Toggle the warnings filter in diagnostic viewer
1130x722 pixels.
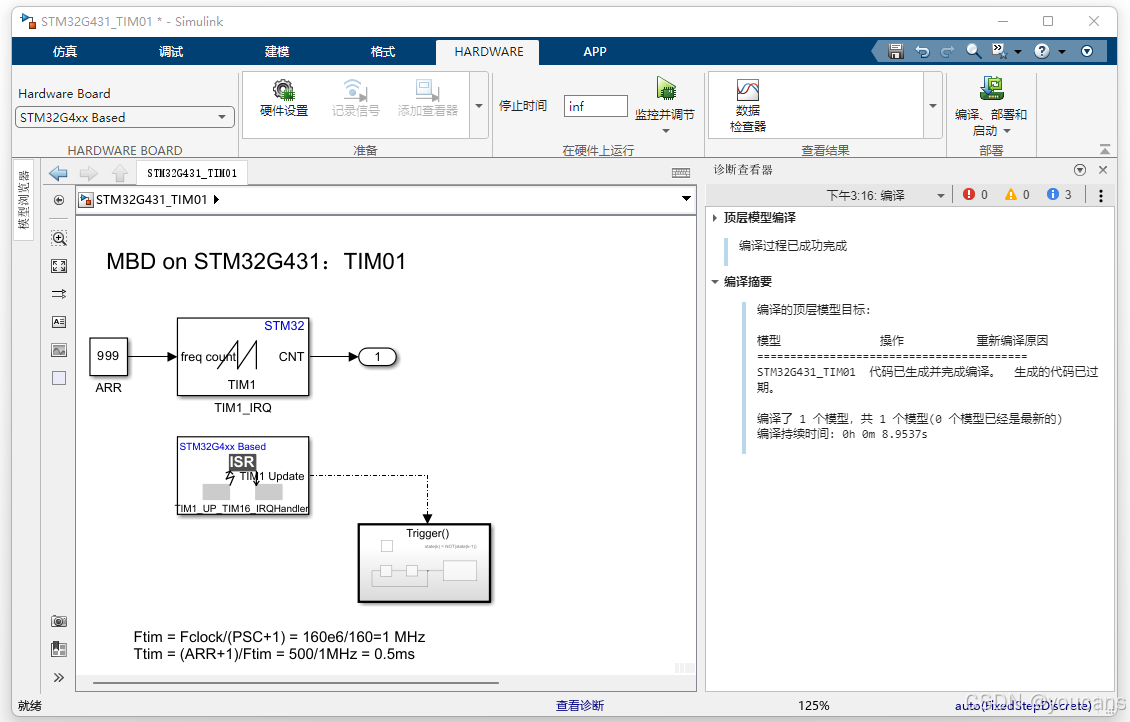[x=1018, y=195]
